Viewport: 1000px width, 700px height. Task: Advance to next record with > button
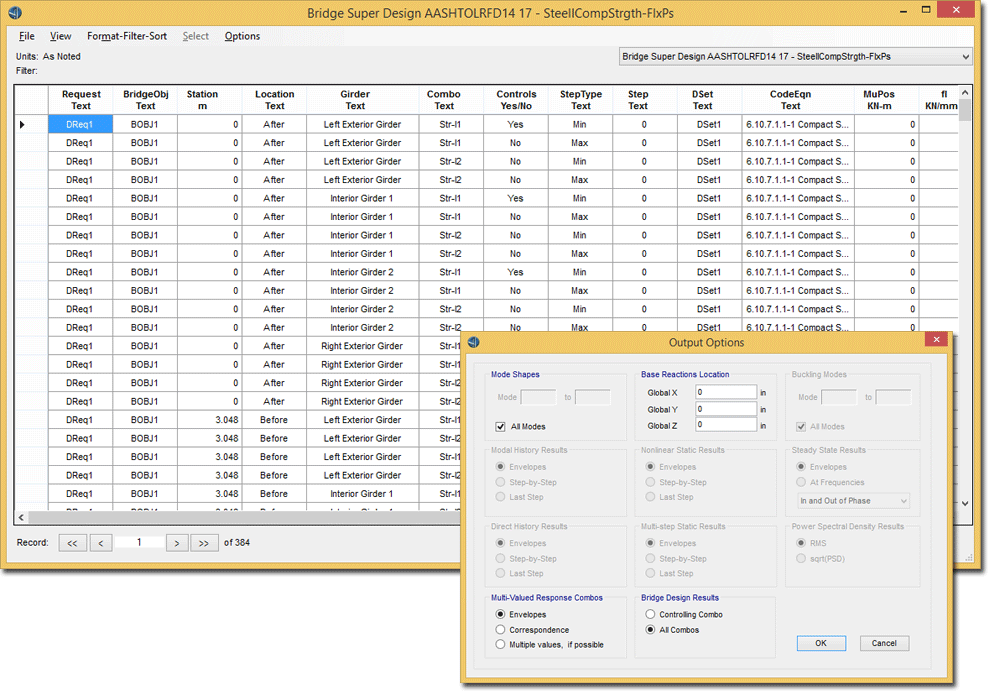[x=175, y=543]
